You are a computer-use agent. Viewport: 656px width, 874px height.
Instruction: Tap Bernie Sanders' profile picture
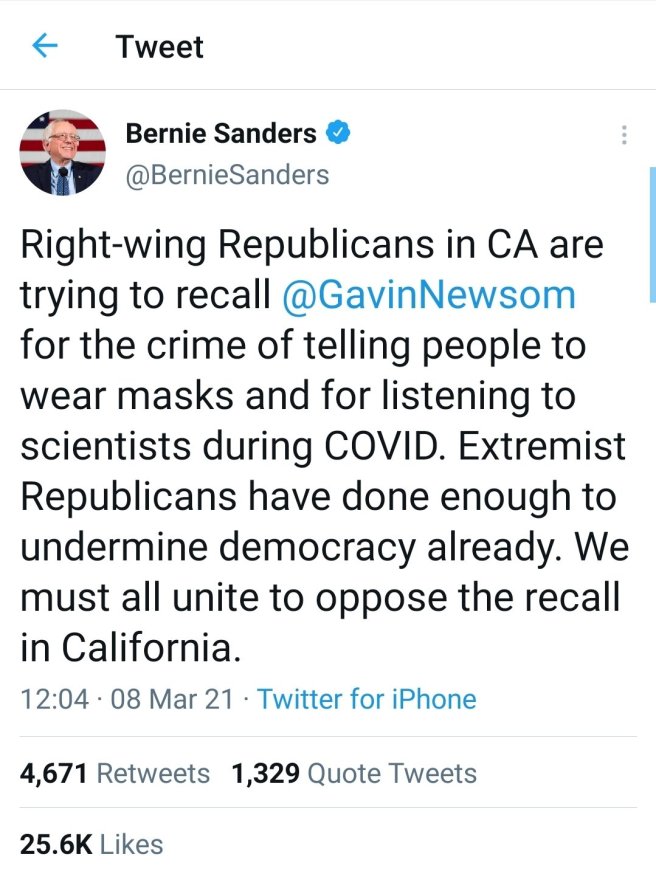62,153
